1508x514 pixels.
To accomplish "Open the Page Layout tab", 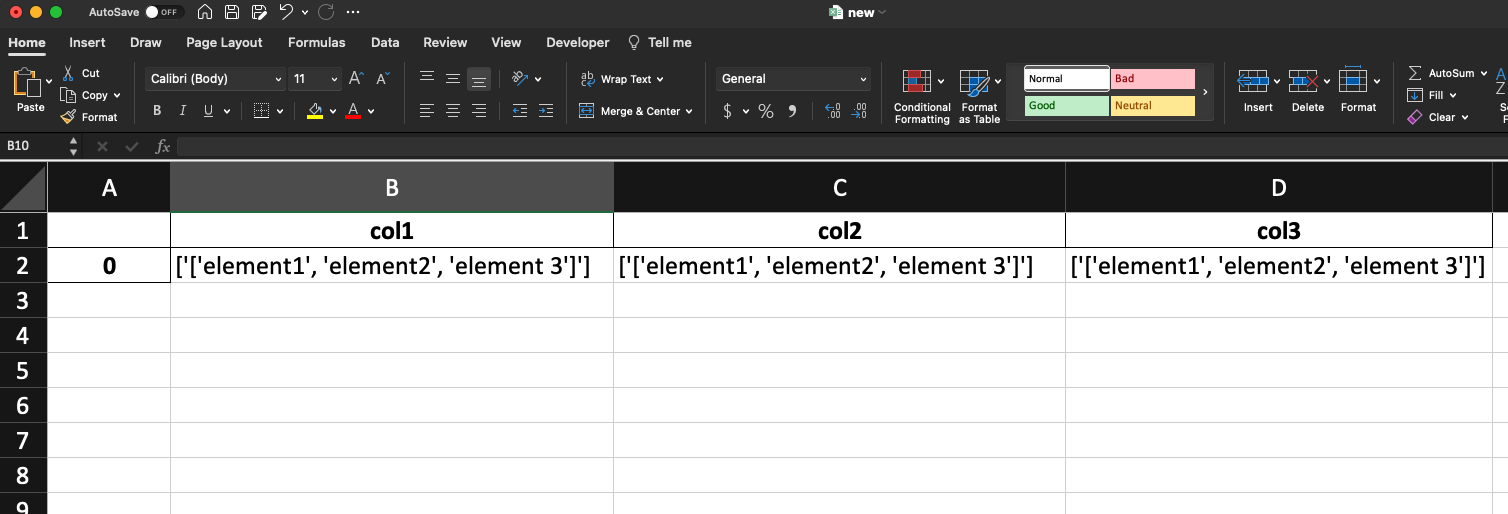I will 224,42.
